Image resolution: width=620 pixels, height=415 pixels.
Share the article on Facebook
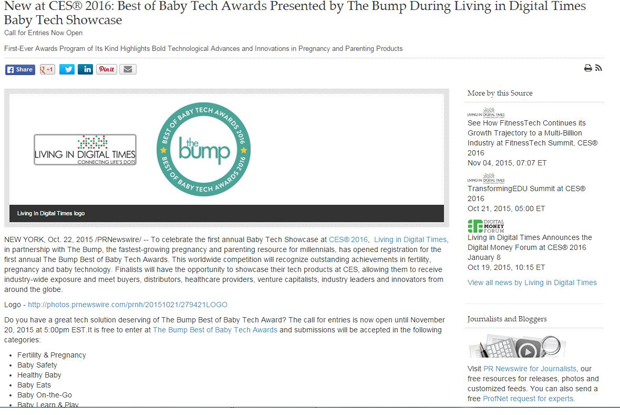pyautogui.click(x=20, y=70)
